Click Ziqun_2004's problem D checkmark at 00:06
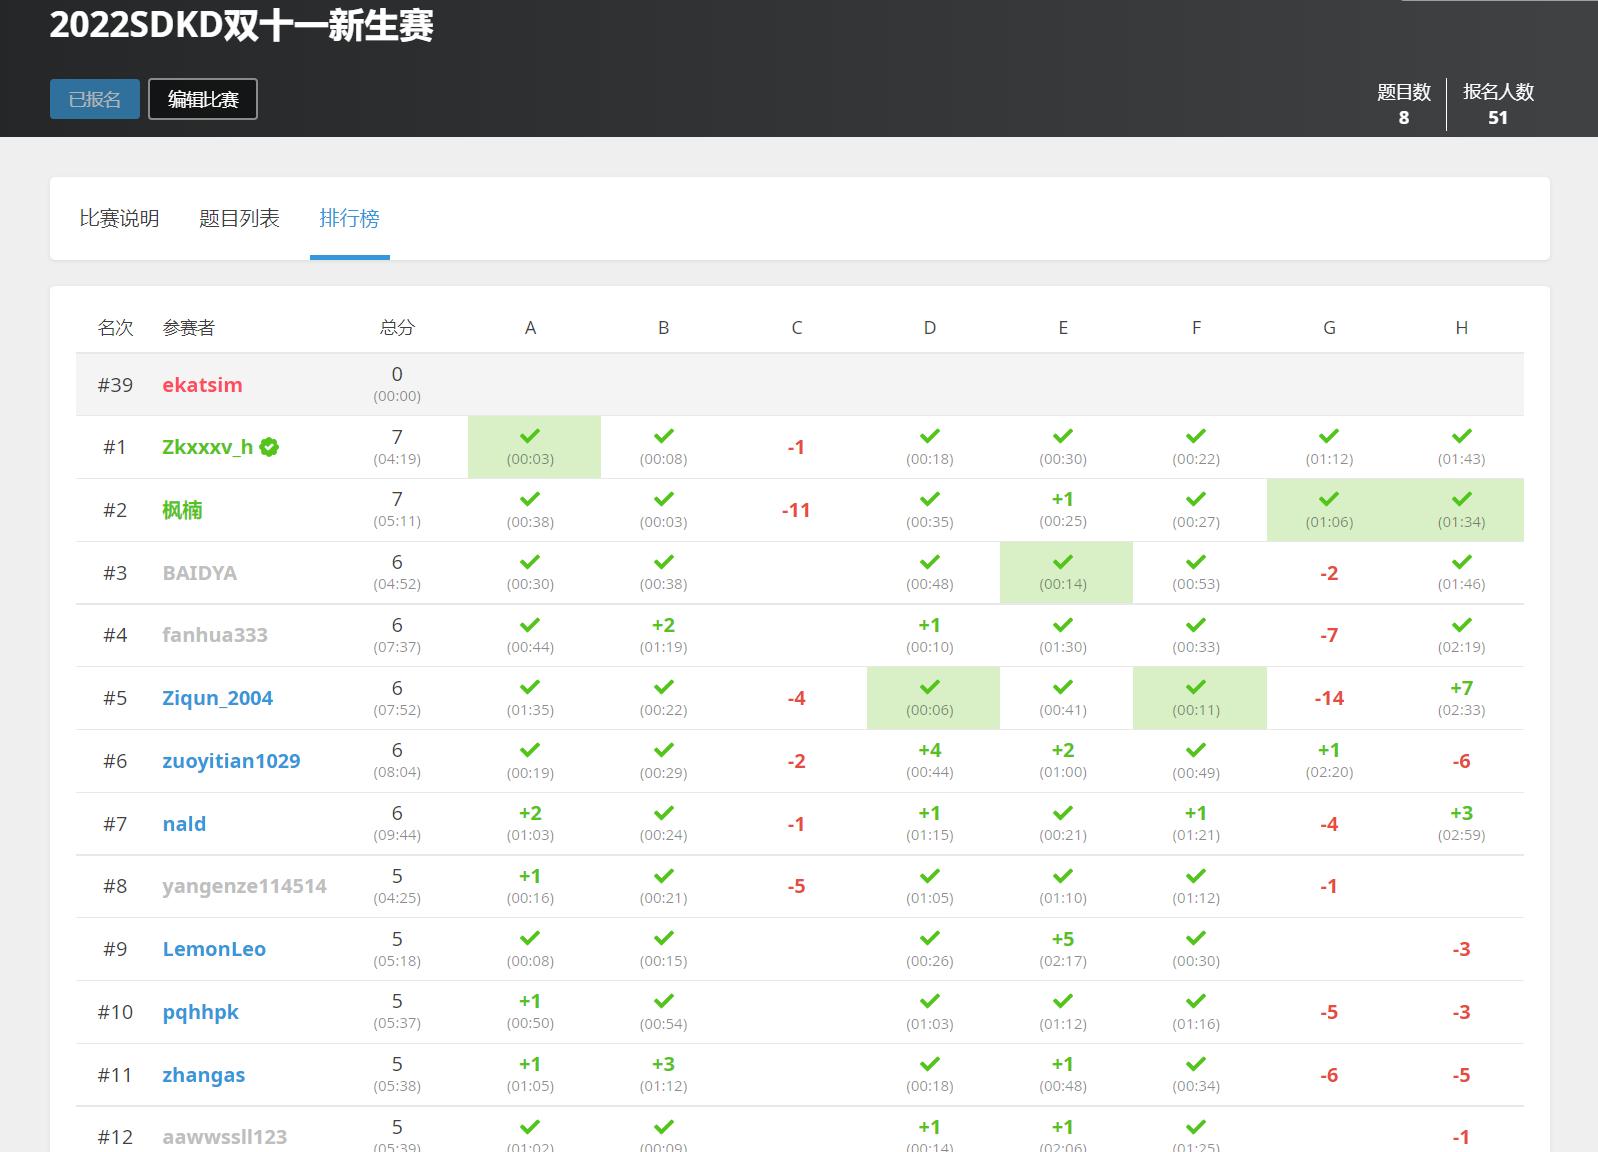 tap(929, 687)
